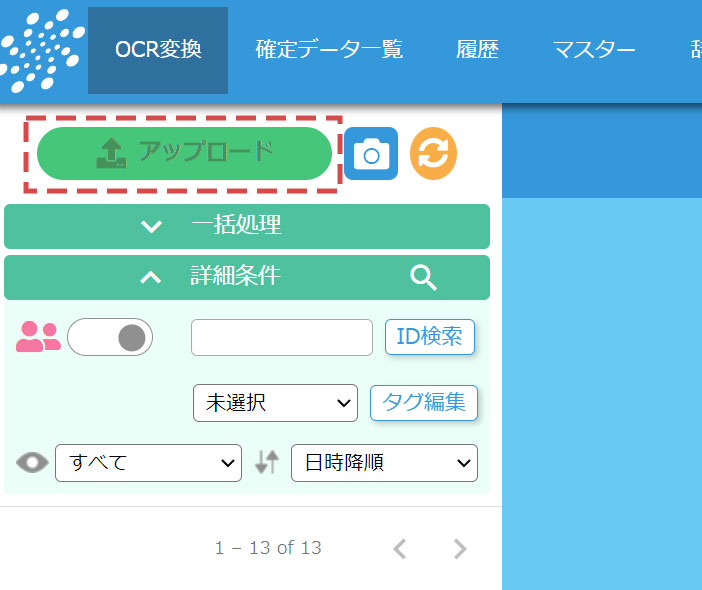Screen dimensions: 702x590
Task: Focus the ID search text field
Action: (281, 337)
